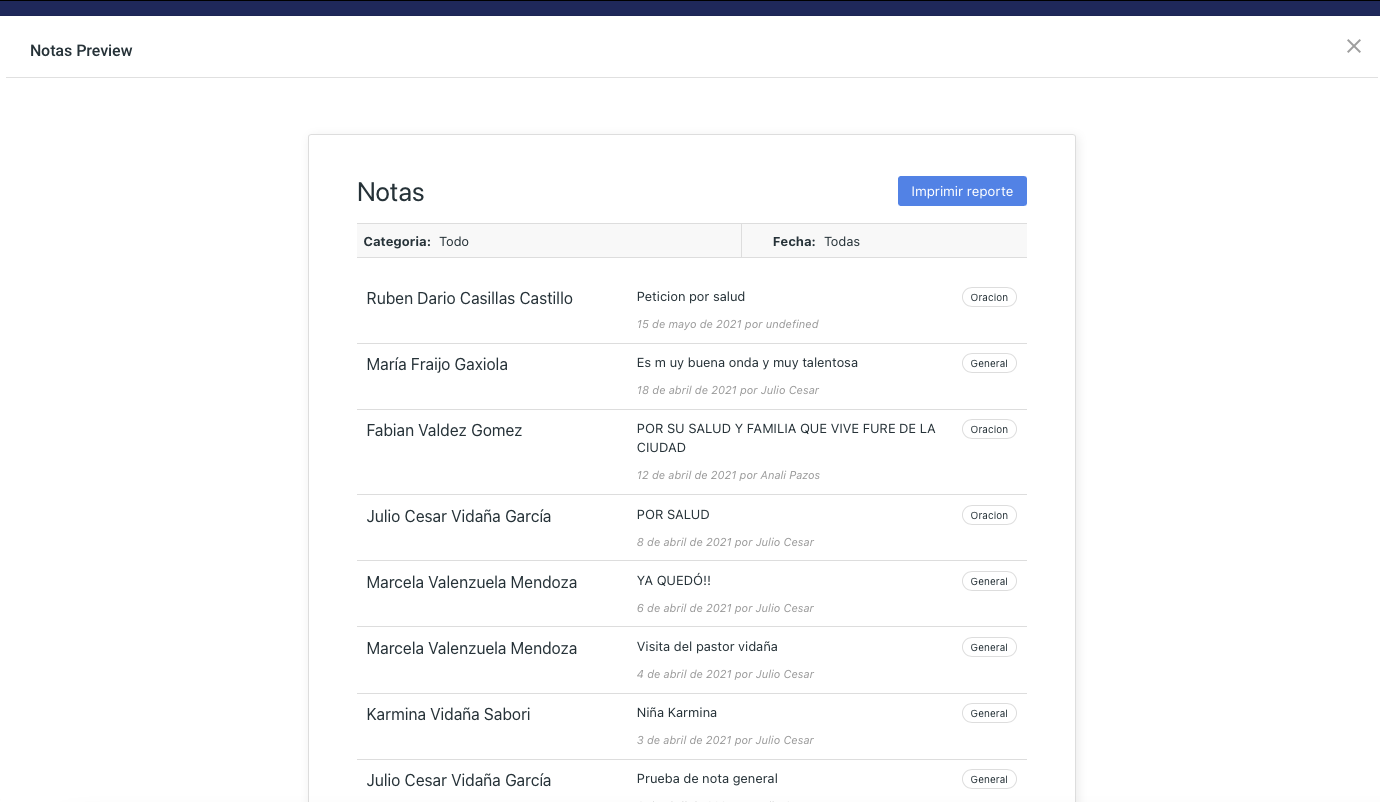Click the date 15 de mayo de 2021
Viewport: 1380px width, 802px height.
pyautogui.click(x=728, y=324)
